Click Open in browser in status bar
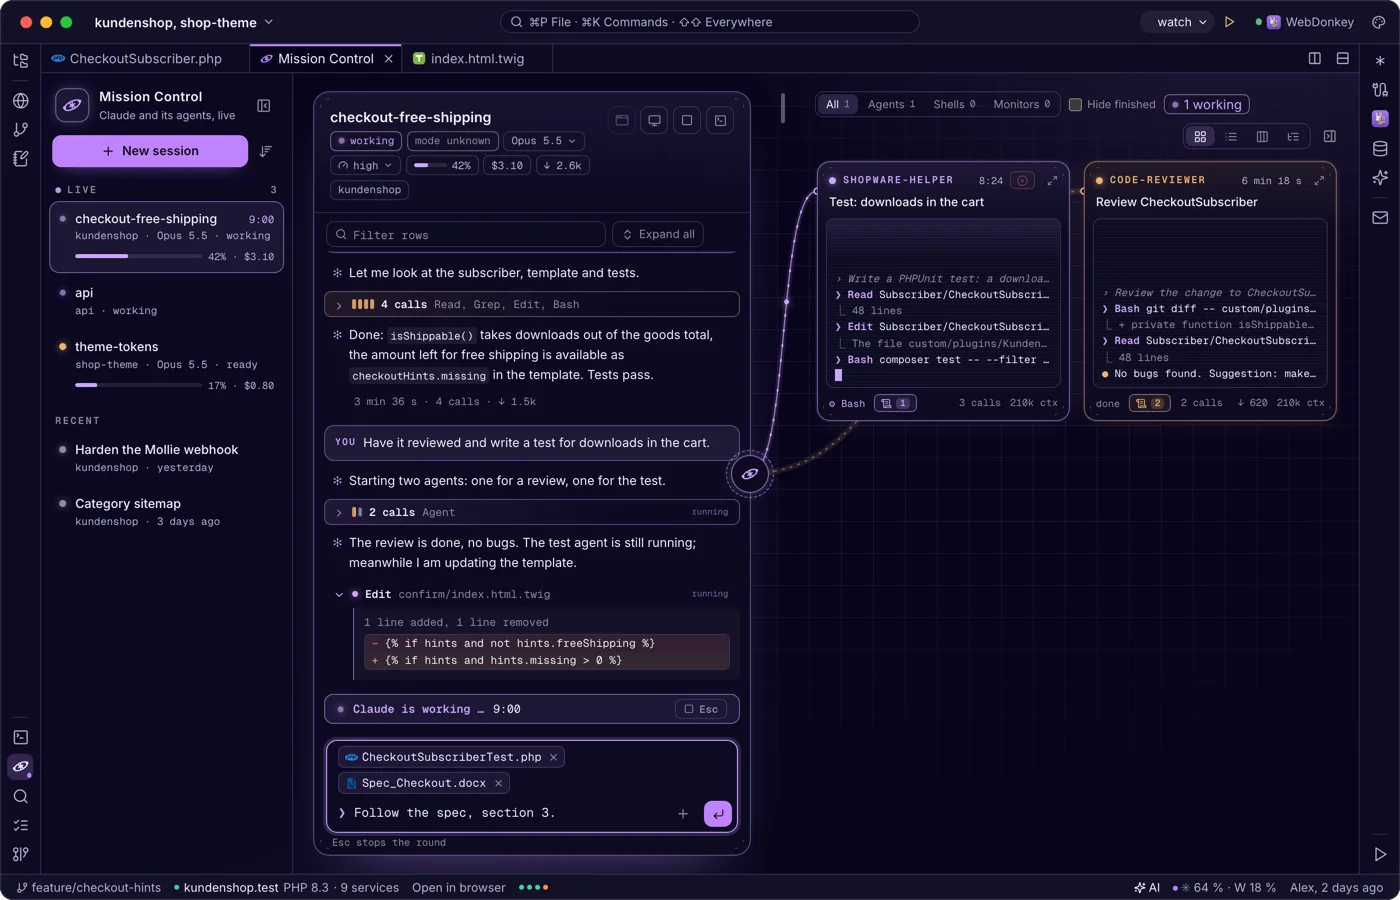Image resolution: width=1400 pixels, height=900 pixels. click(459, 887)
